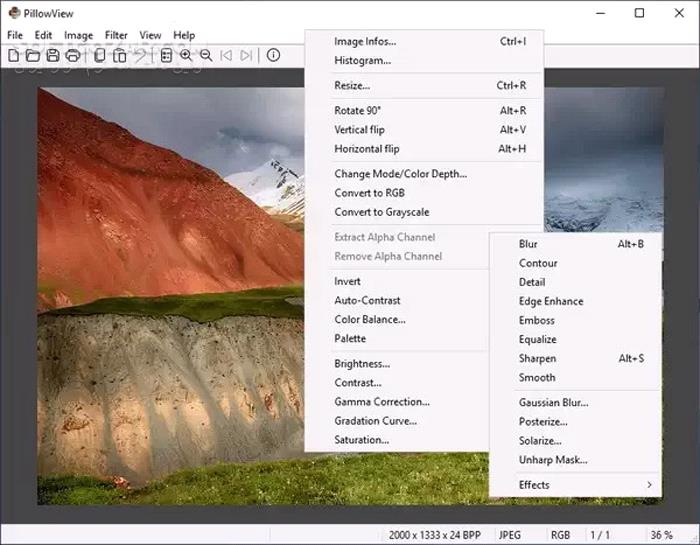Open the Image menu in menu bar
This screenshot has width=700, height=545.
(78, 35)
